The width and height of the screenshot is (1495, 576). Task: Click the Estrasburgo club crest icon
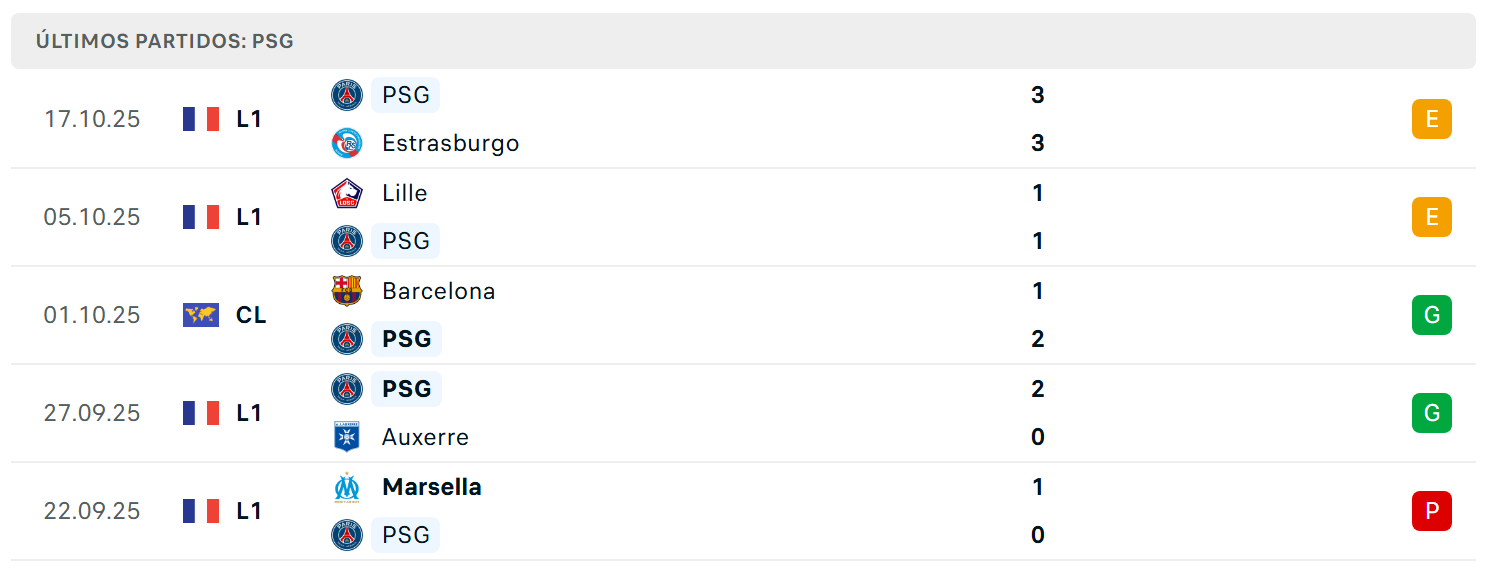tap(347, 143)
